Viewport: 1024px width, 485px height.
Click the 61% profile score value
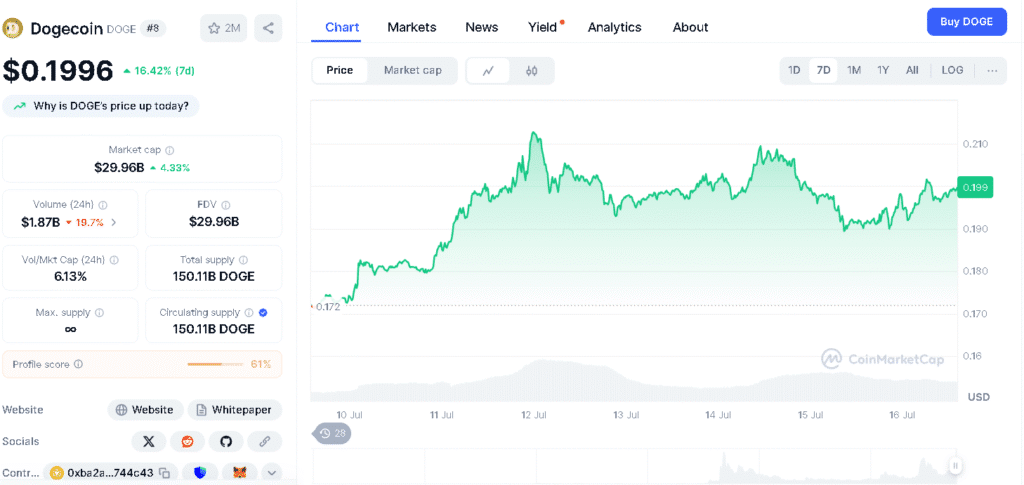pyautogui.click(x=261, y=364)
